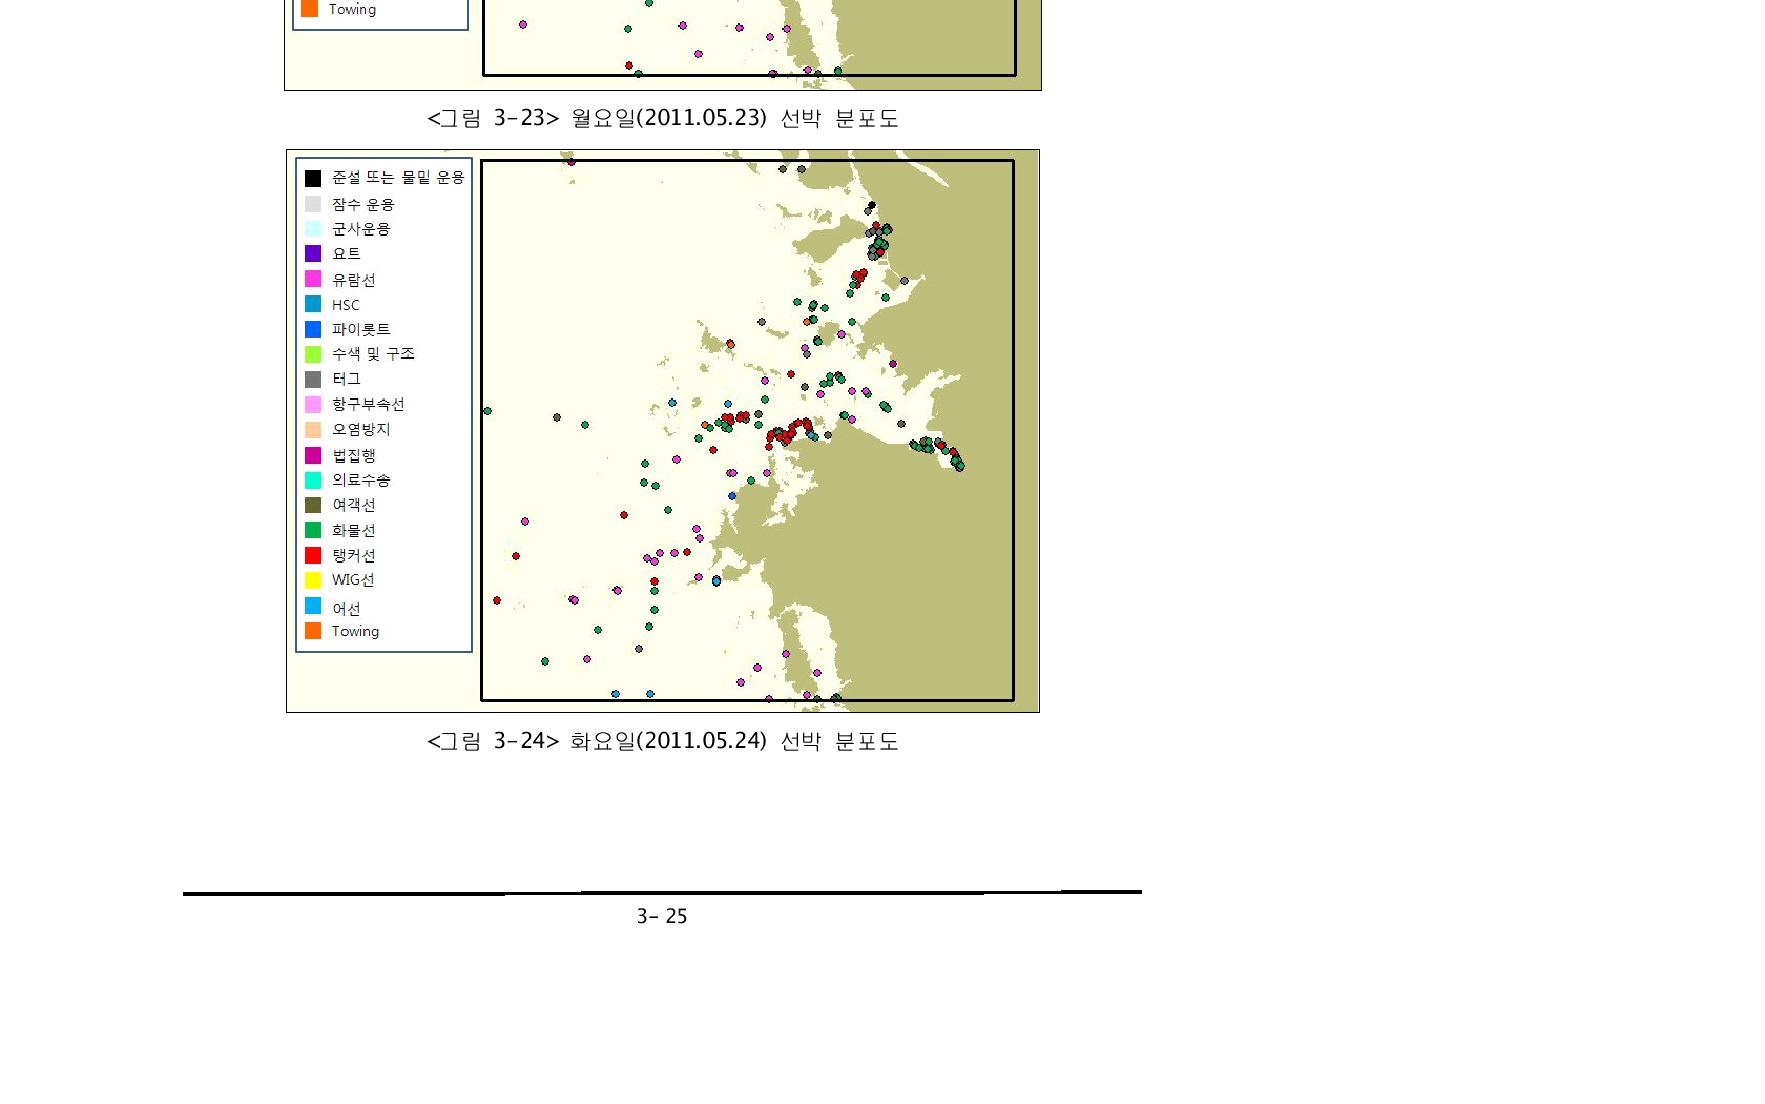Image resolution: width=1765 pixels, height=1104 pixels.
Task: Click orange Towing swatch in top 3-23 legend
Action: coord(310,8)
